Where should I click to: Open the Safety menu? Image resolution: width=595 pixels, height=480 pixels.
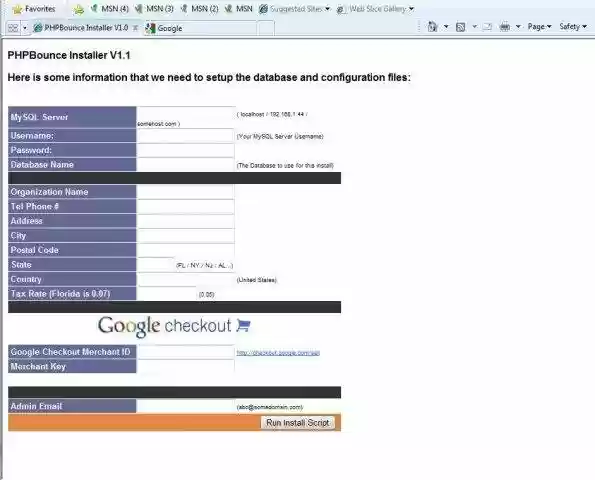coord(573,27)
